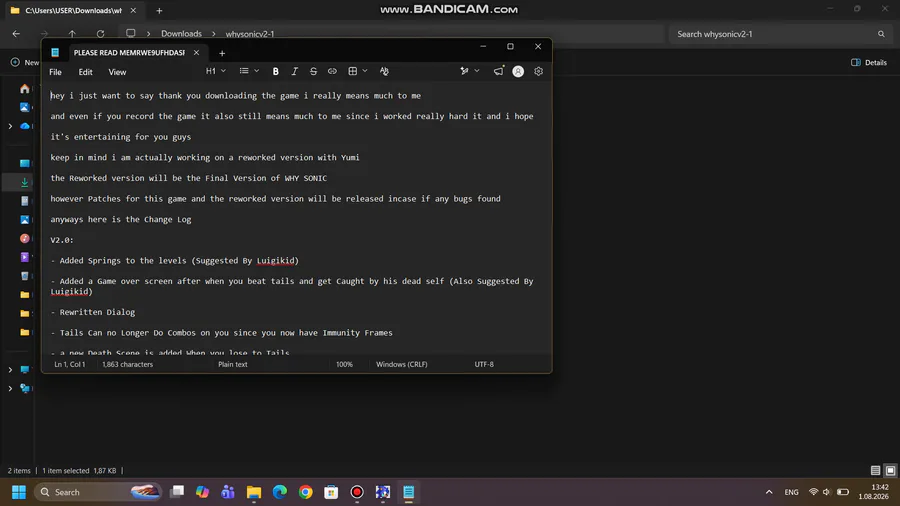Click the underlined word Luigikid in Springs line
900x506 pixels.
[x=276, y=260]
